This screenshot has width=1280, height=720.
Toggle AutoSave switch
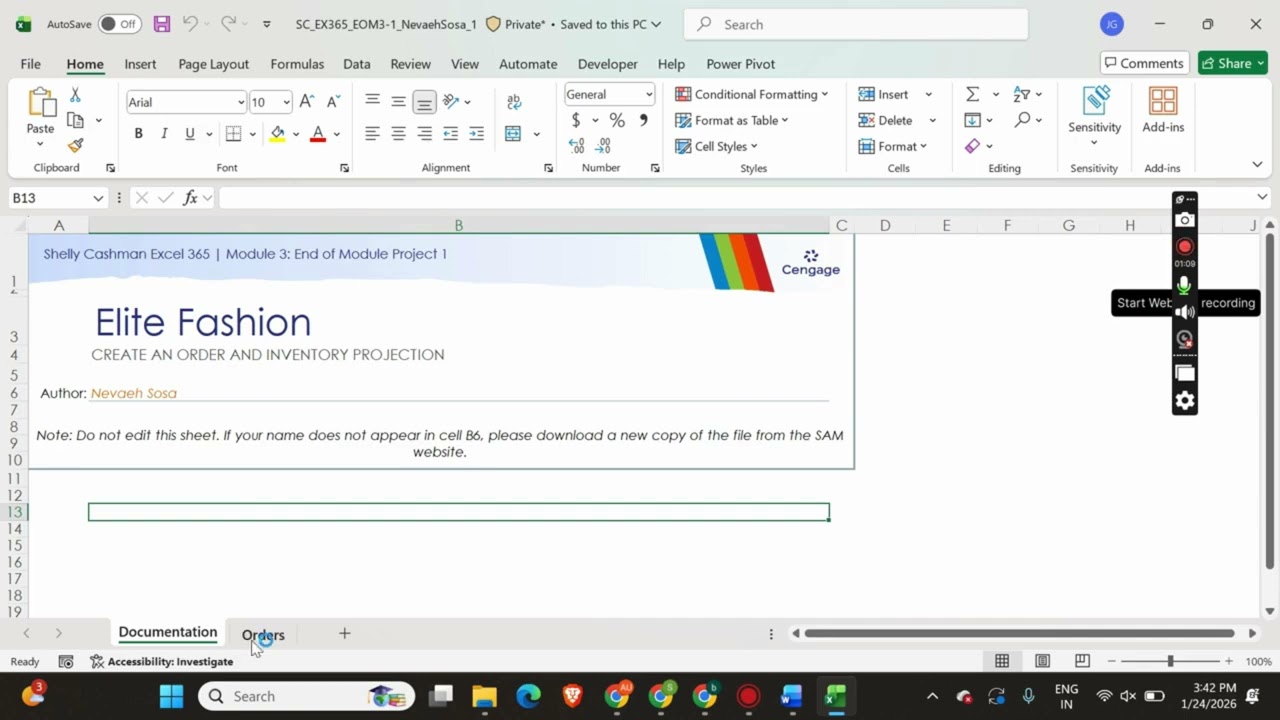pos(120,24)
